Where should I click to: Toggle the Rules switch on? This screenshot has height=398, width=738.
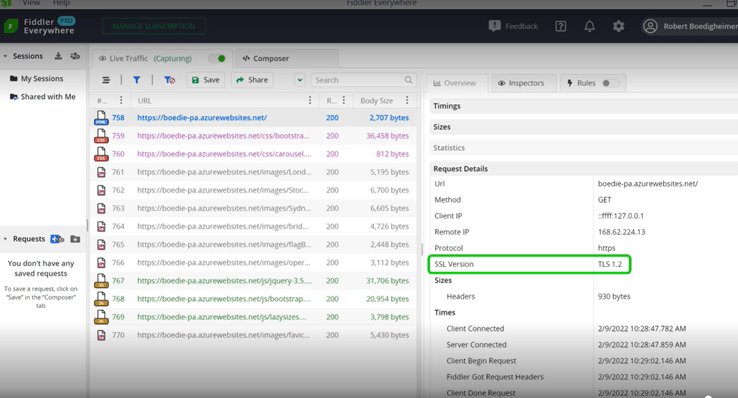pos(610,83)
